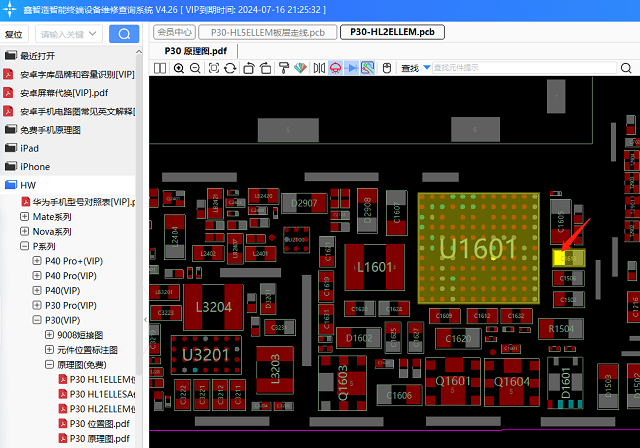Click the mirror/flip board icon

pos(319,68)
